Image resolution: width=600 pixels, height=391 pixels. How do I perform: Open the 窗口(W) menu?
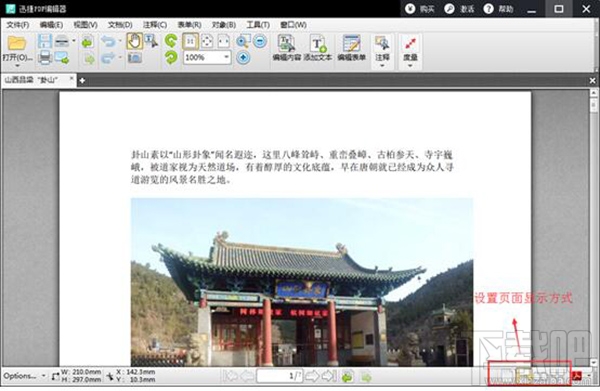(293, 25)
